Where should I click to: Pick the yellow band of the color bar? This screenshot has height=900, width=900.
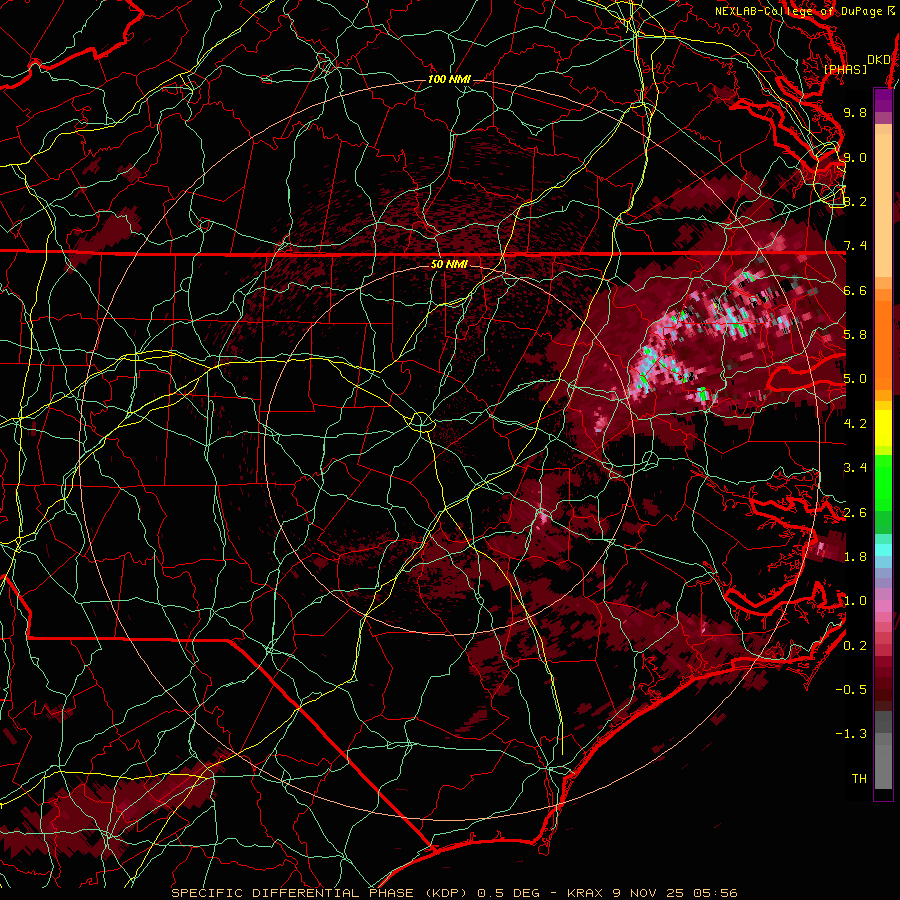click(883, 428)
